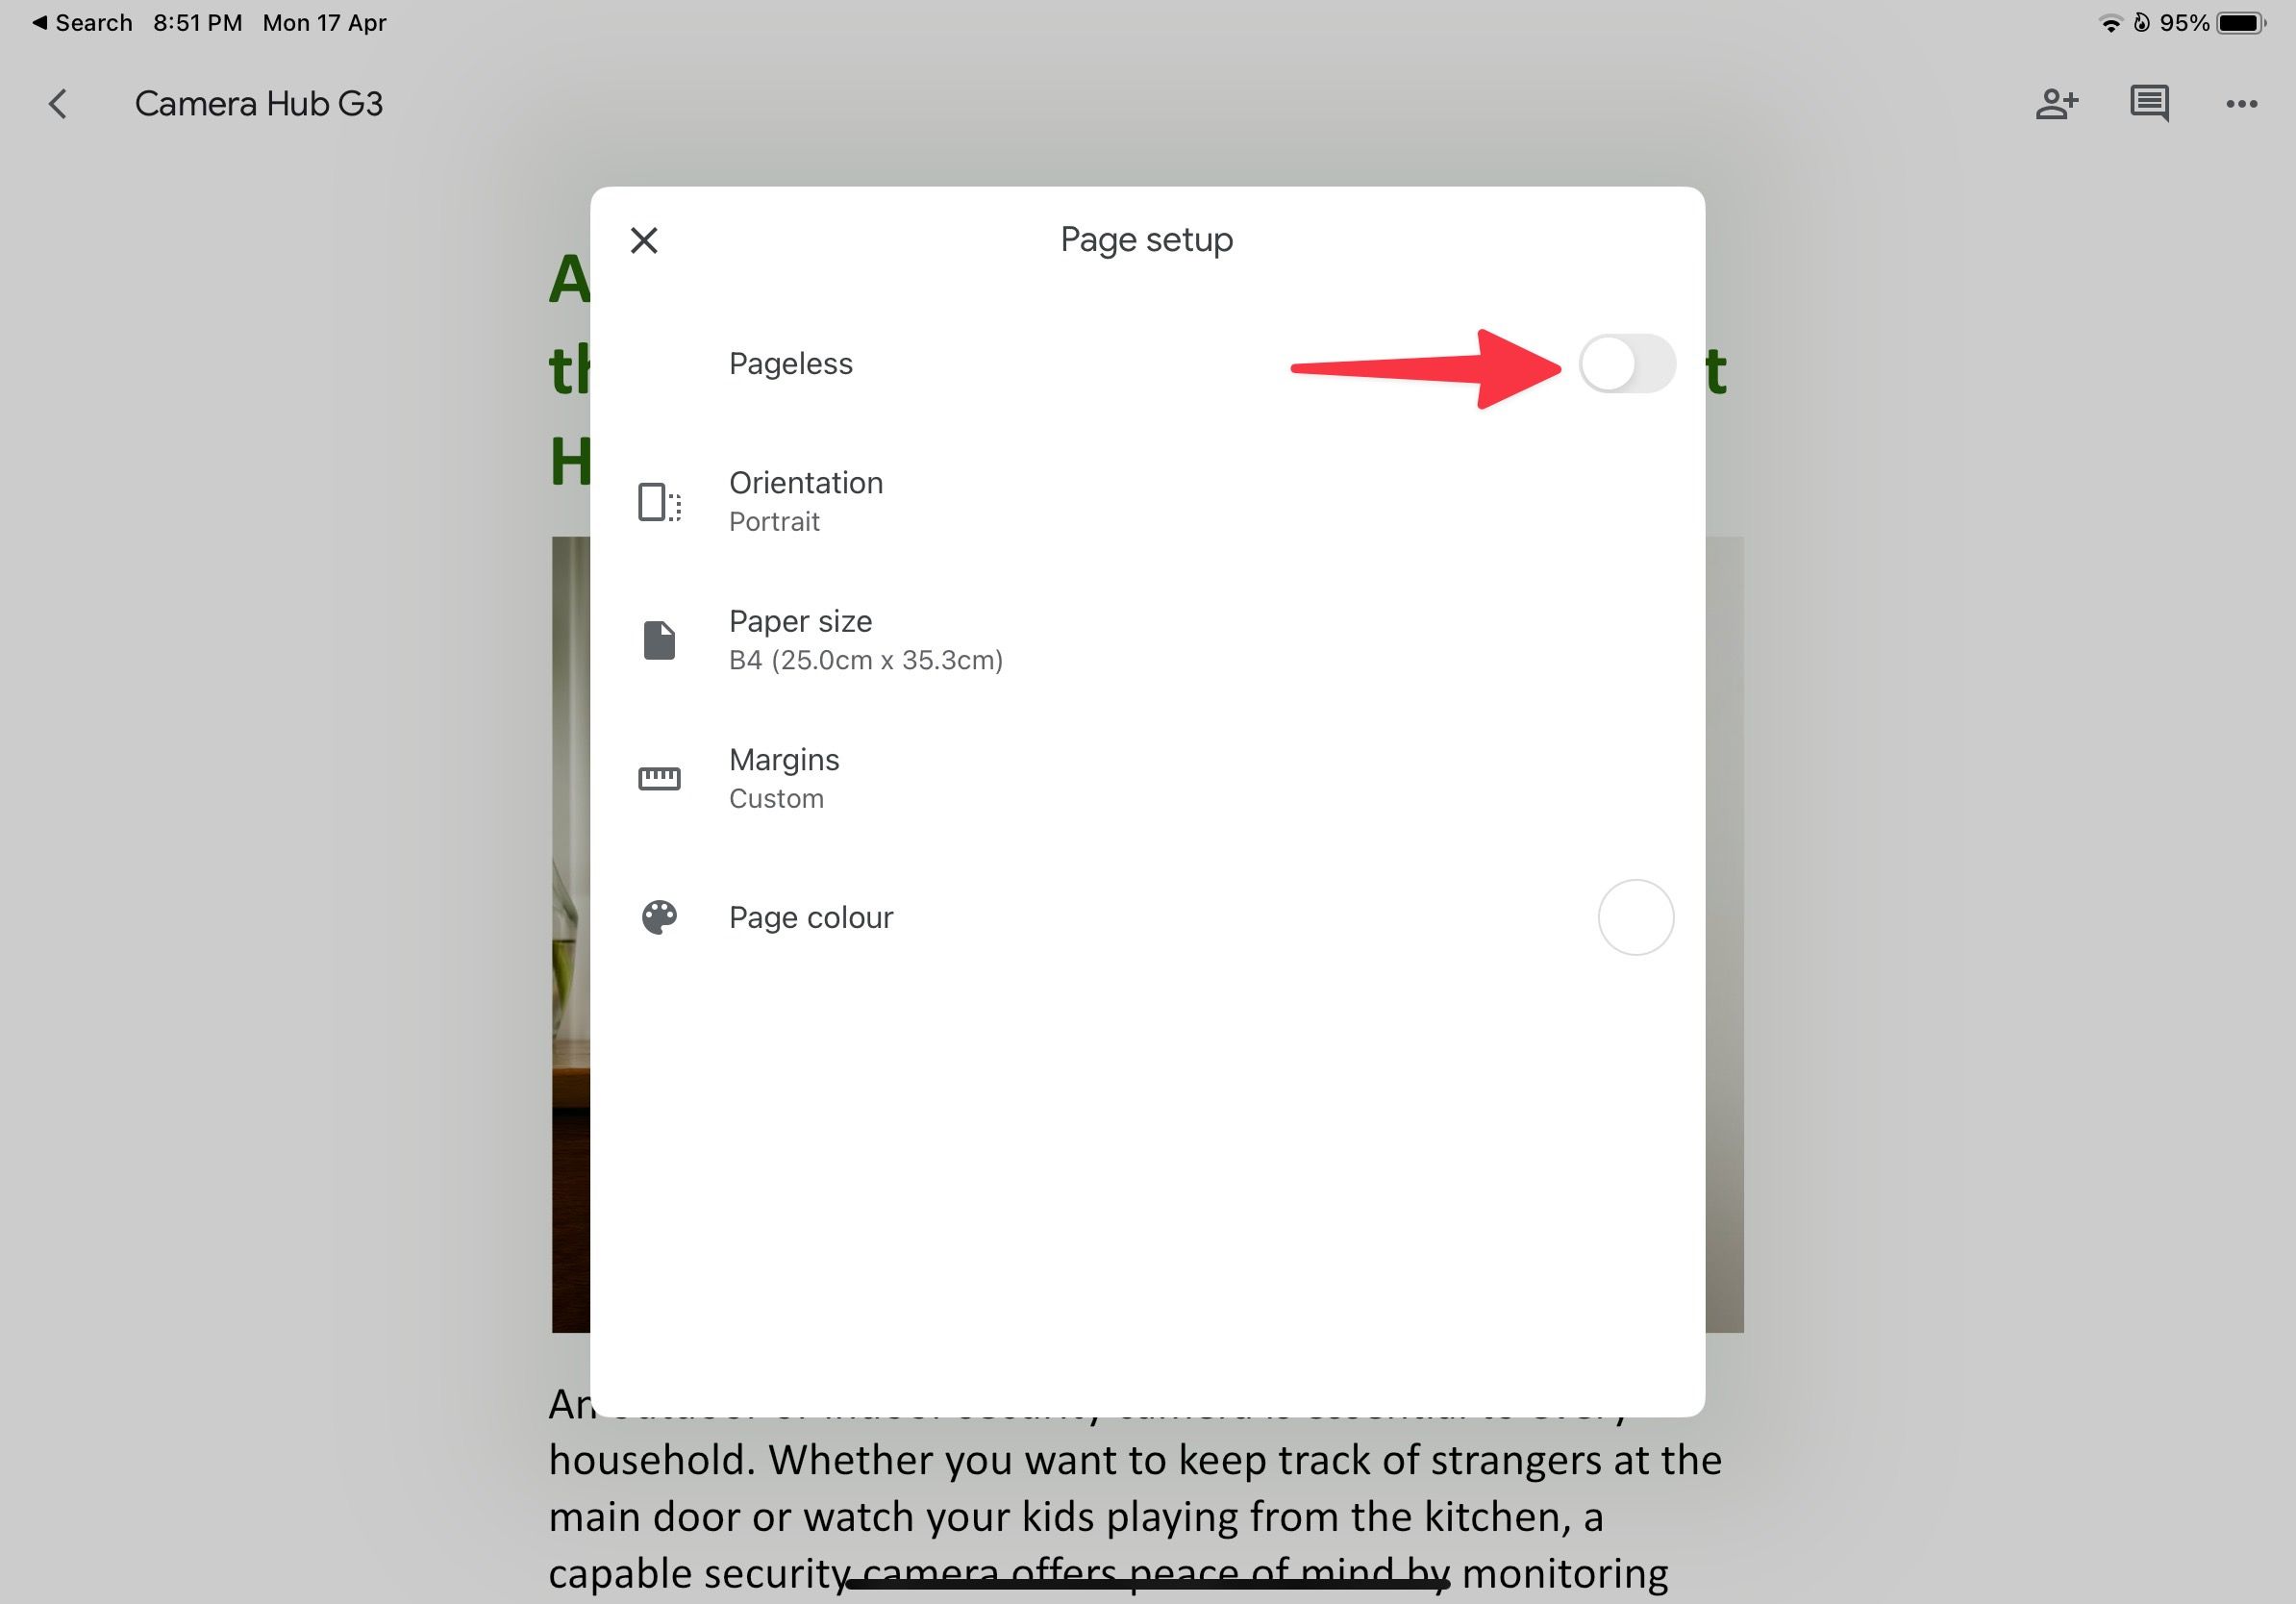Image resolution: width=2296 pixels, height=1604 pixels.
Task: Click the Paper size icon
Action: (660, 639)
